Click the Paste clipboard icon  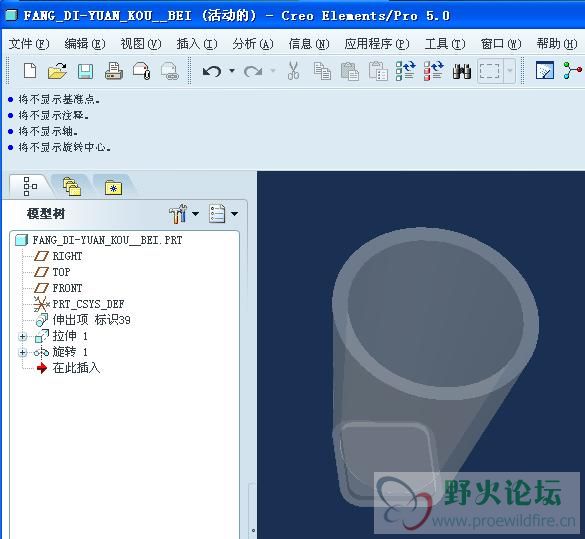pyautogui.click(x=350, y=71)
